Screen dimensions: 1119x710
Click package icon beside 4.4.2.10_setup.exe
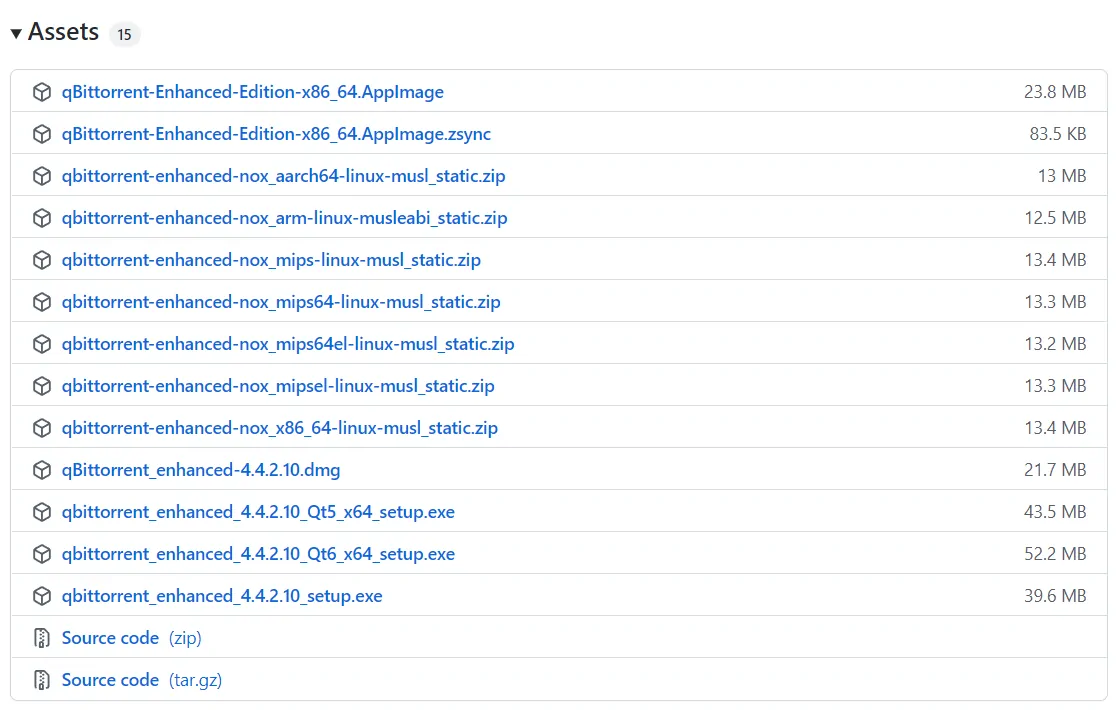(42, 597)
